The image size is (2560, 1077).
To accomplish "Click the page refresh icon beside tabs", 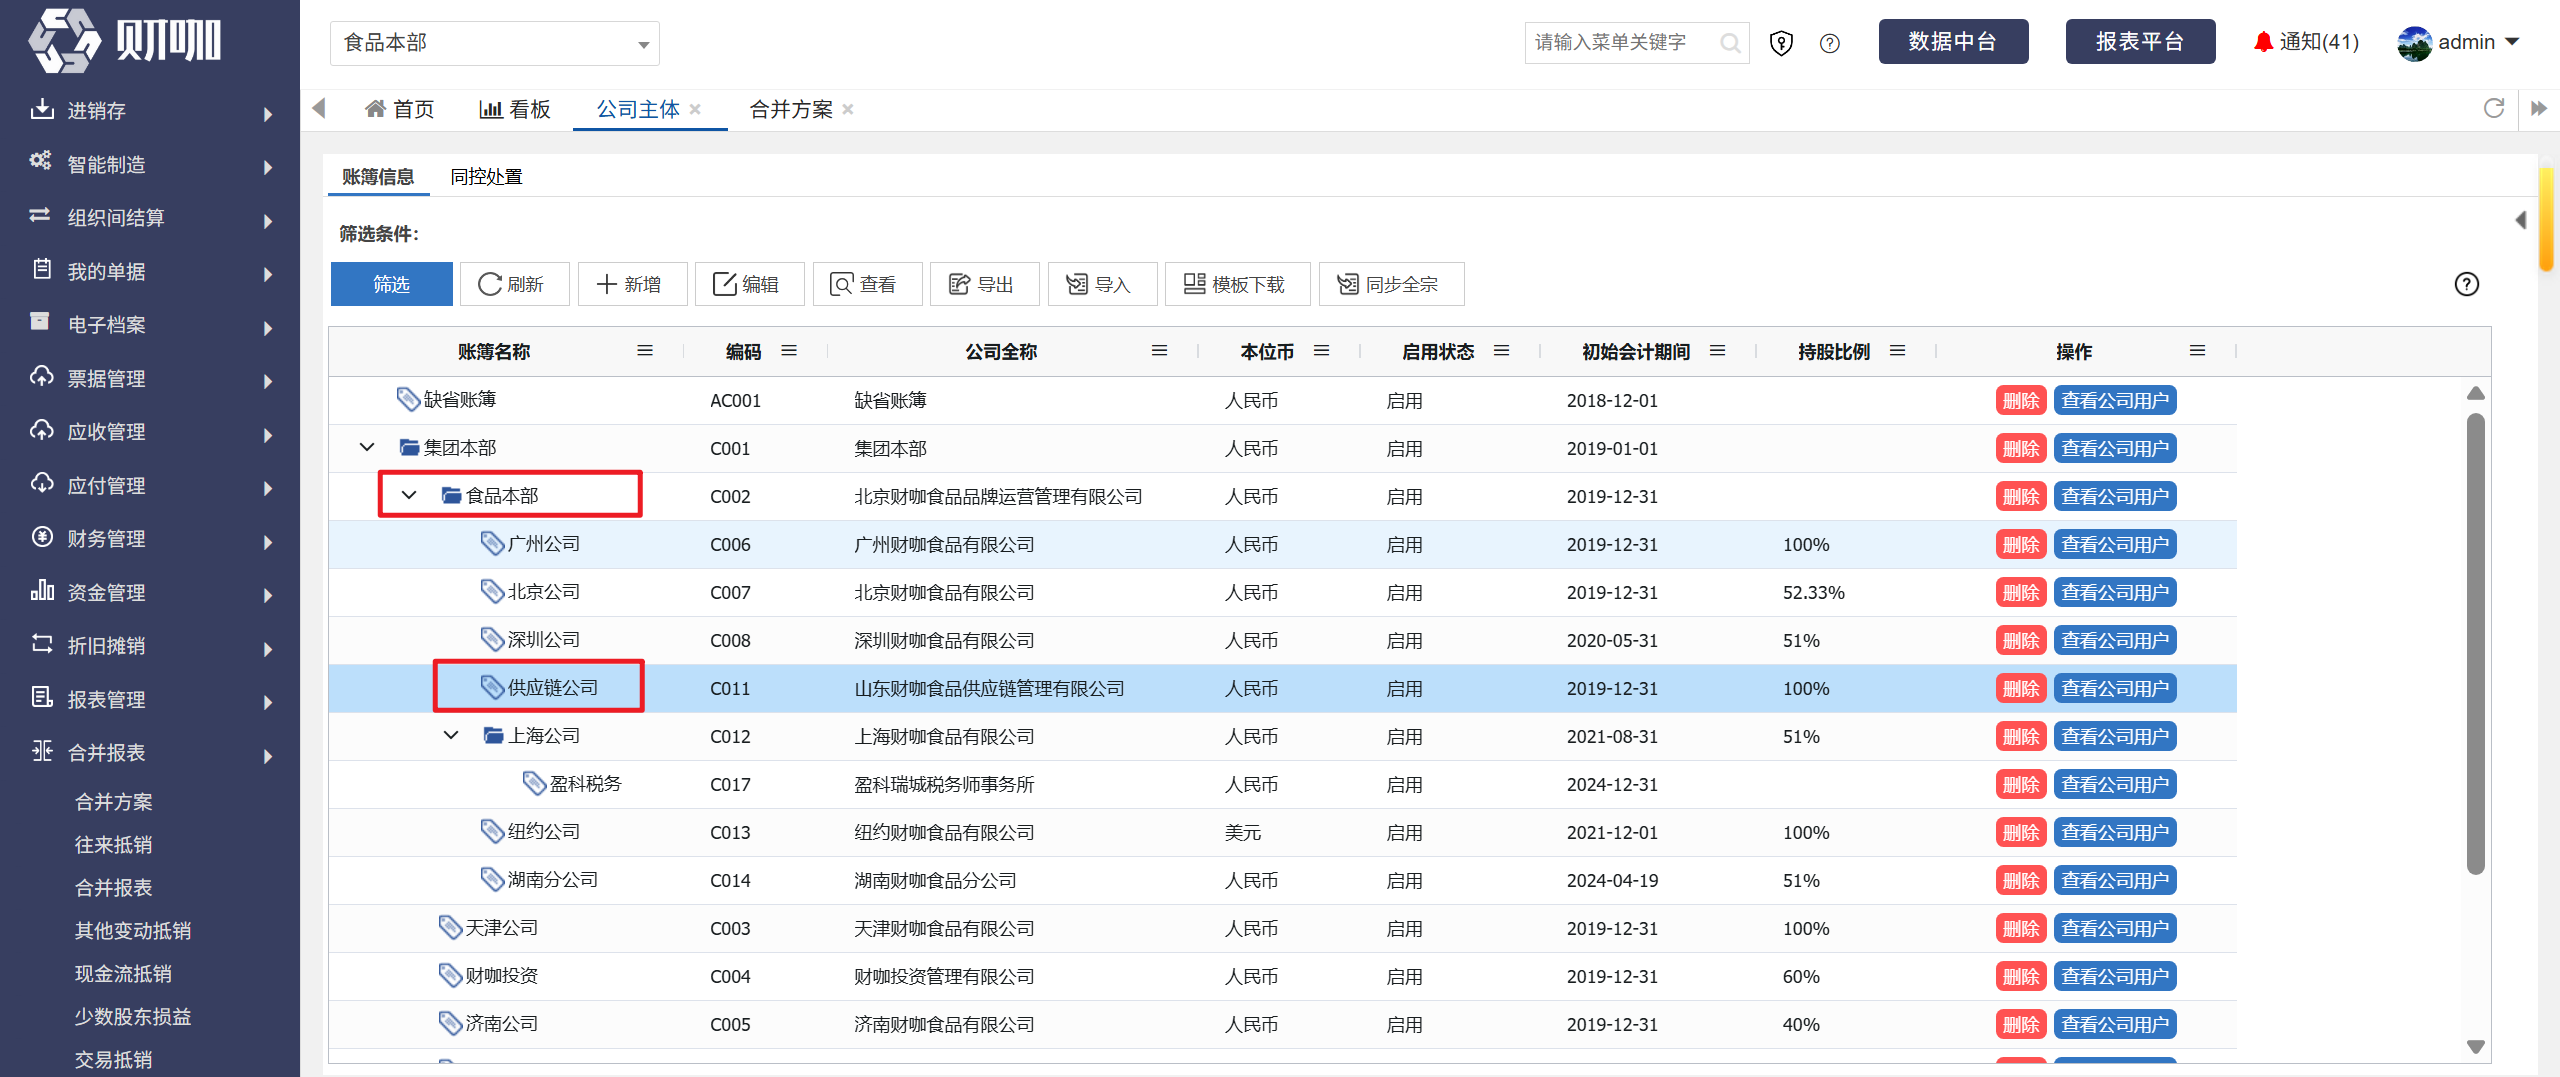I will click(2494, 108).
